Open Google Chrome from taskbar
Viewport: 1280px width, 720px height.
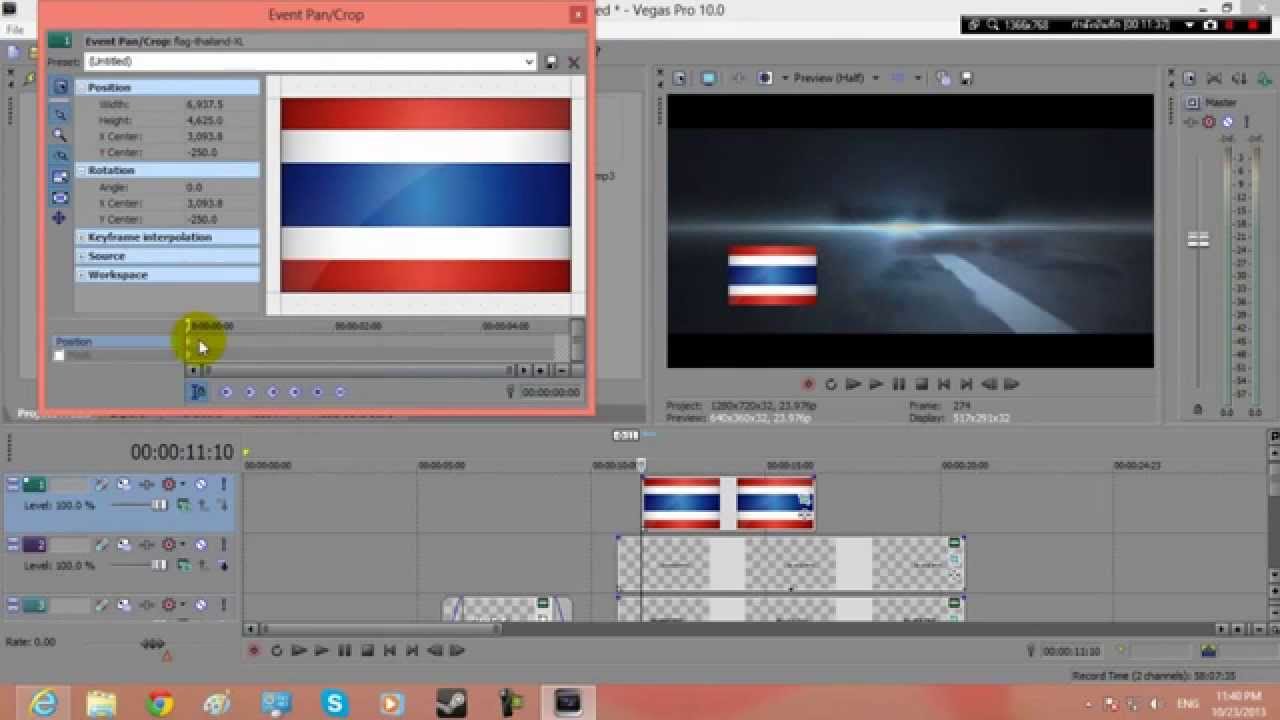point(160,704)
